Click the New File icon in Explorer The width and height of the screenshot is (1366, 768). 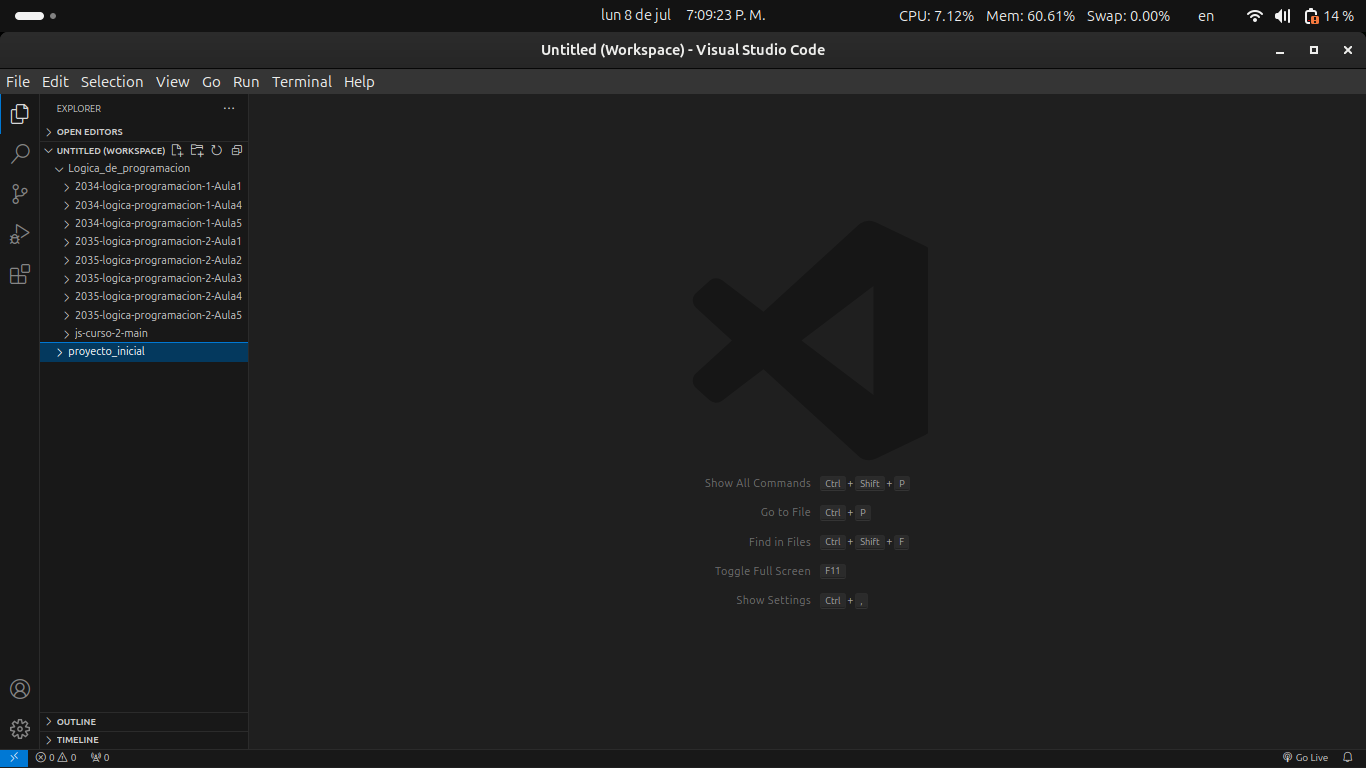point(177,150)
